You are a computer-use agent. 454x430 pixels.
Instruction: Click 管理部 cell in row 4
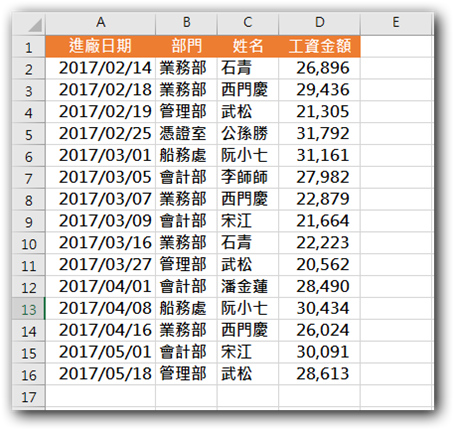[186, 112]
